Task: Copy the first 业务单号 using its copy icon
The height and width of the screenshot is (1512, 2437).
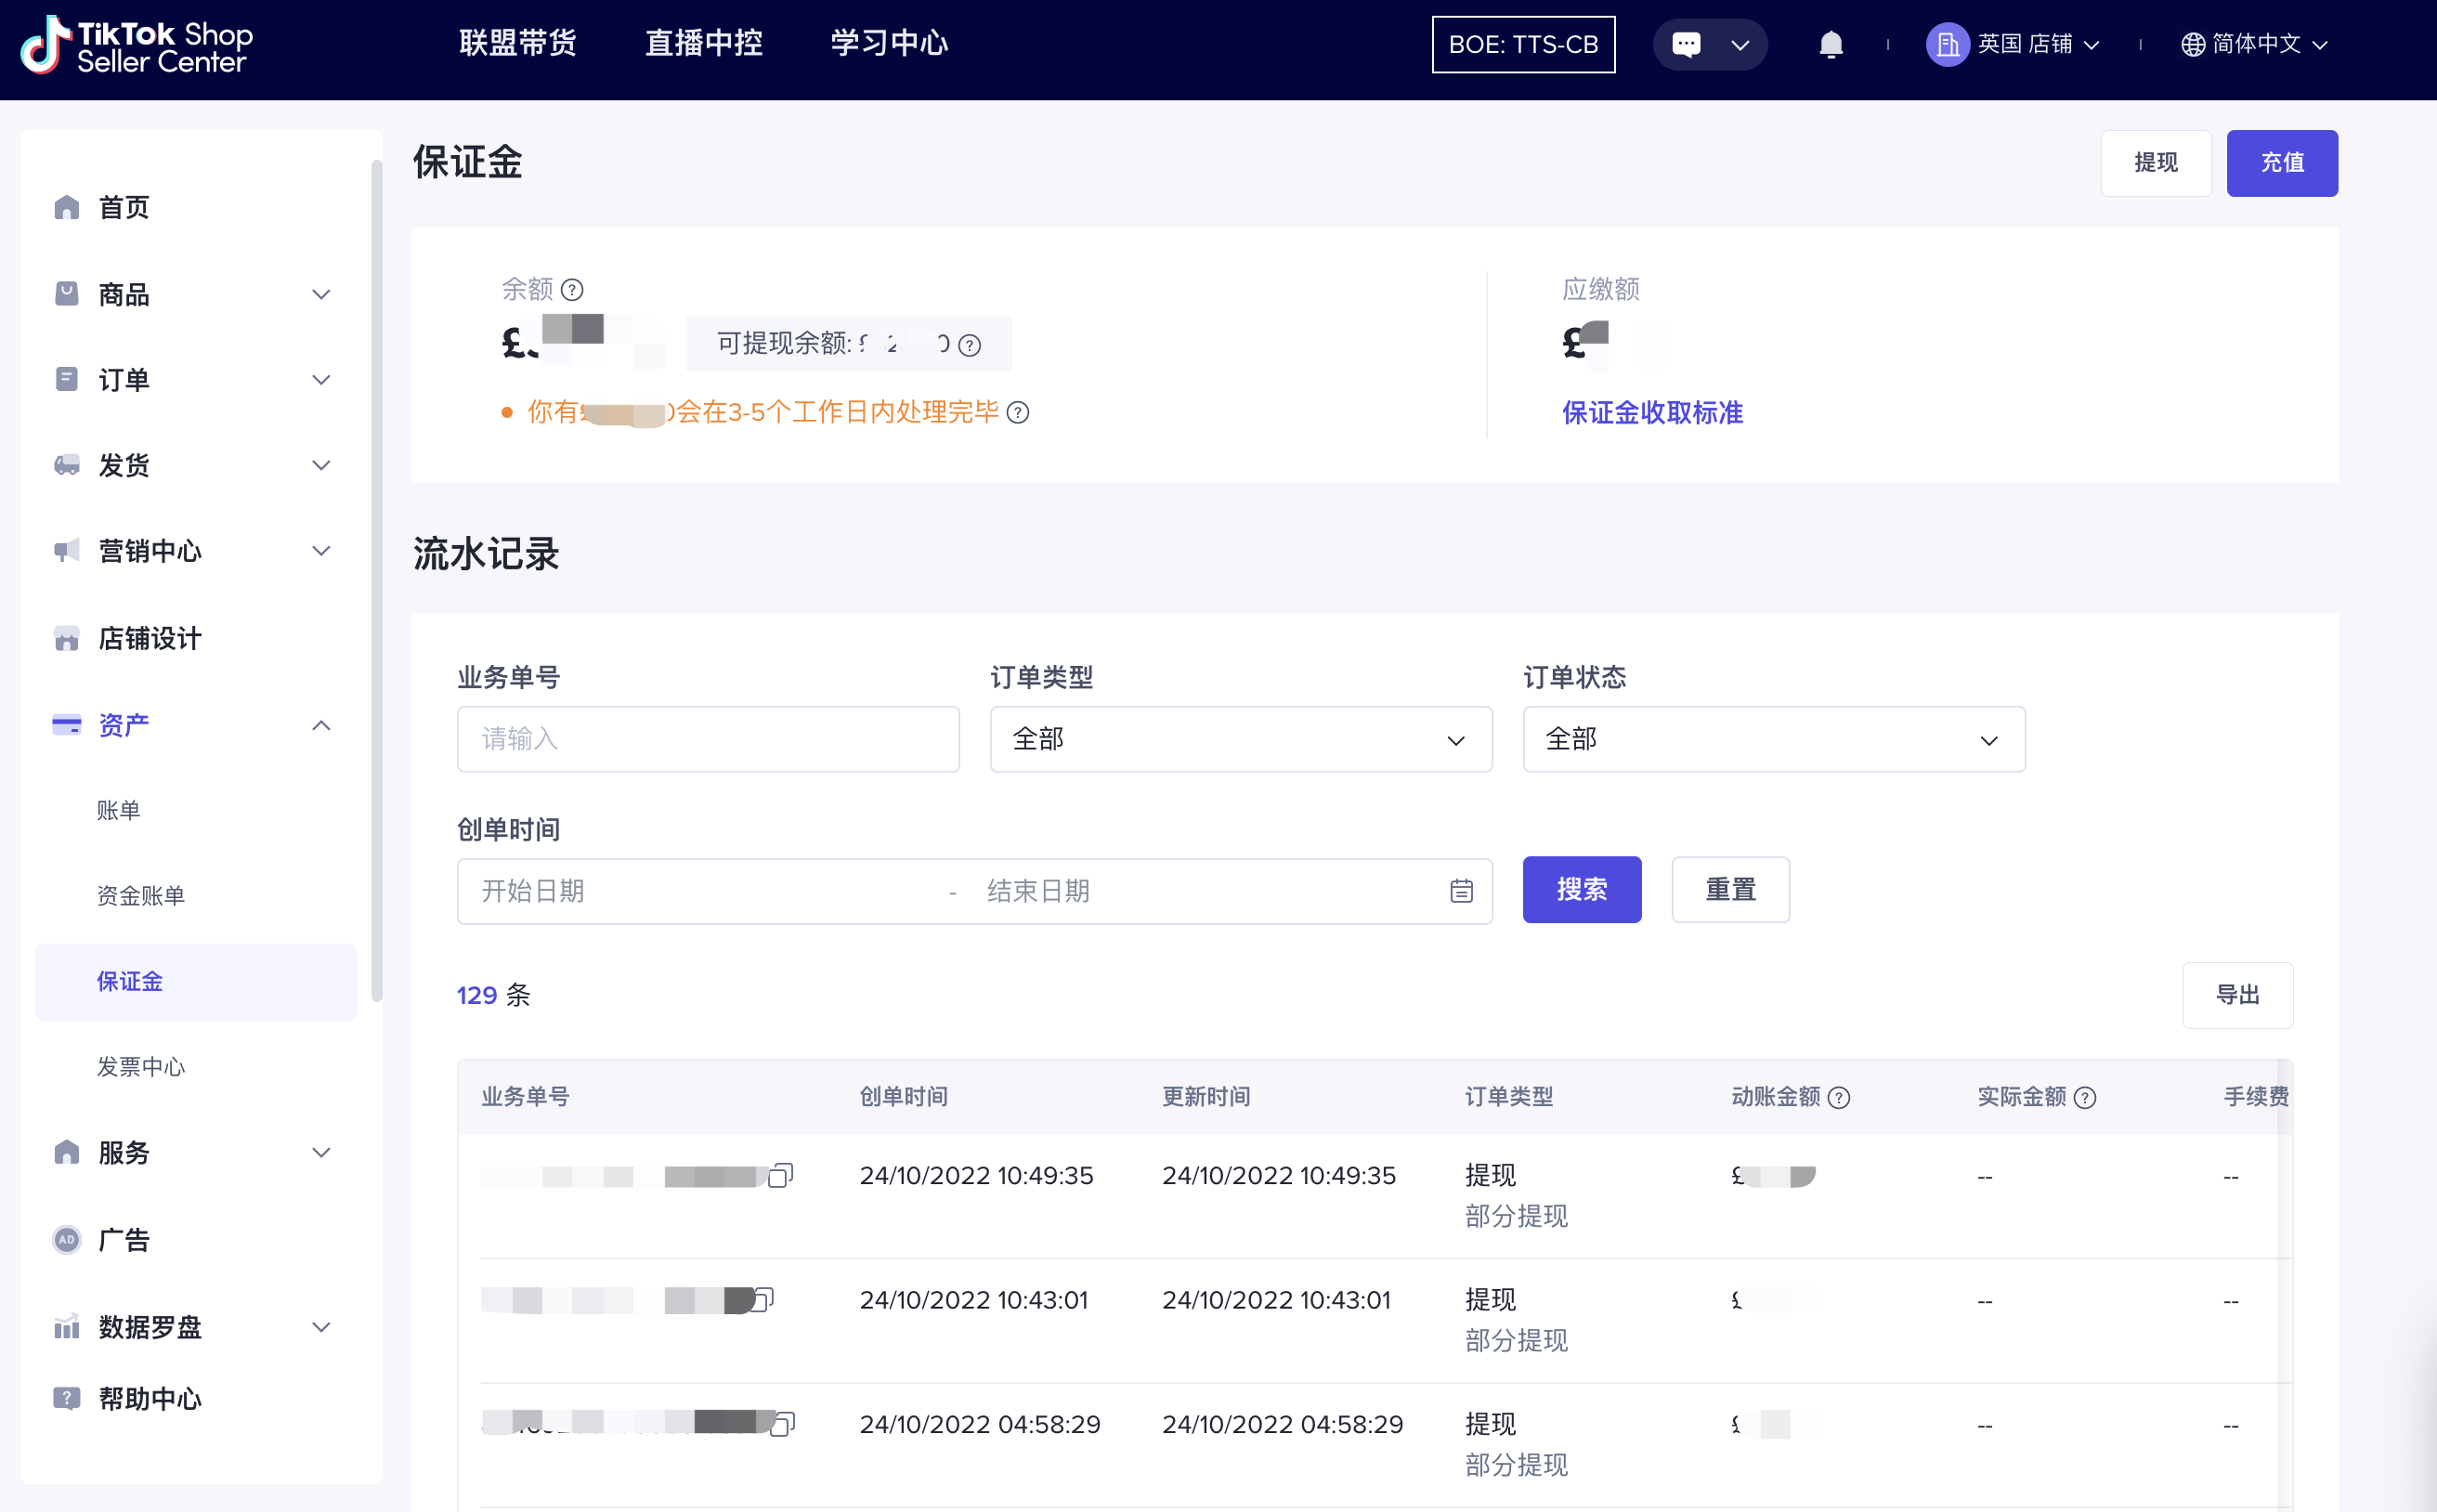Action: [x=781, y=1176]
